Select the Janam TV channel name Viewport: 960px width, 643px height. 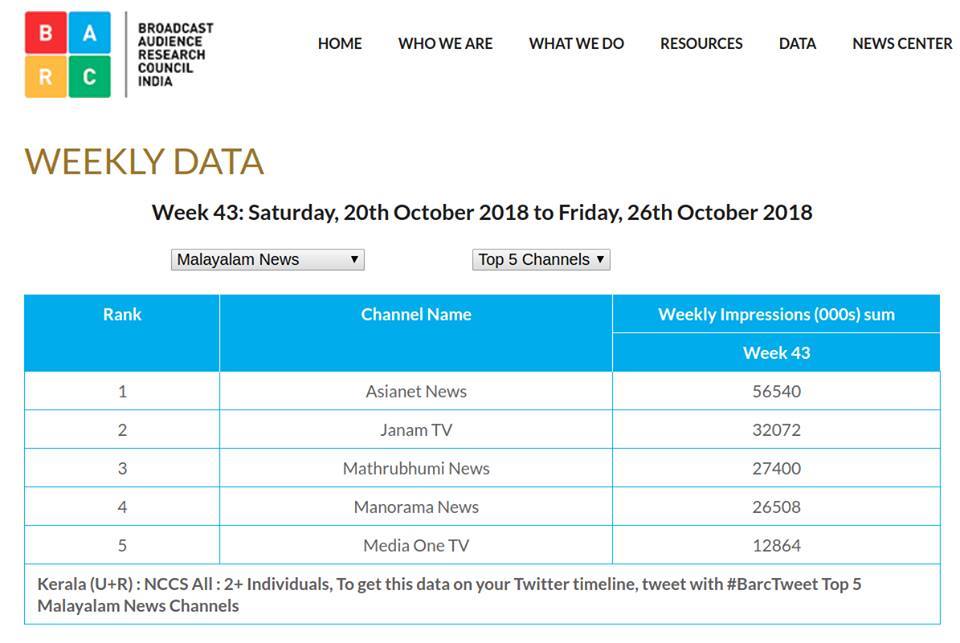tap(416, 430)
